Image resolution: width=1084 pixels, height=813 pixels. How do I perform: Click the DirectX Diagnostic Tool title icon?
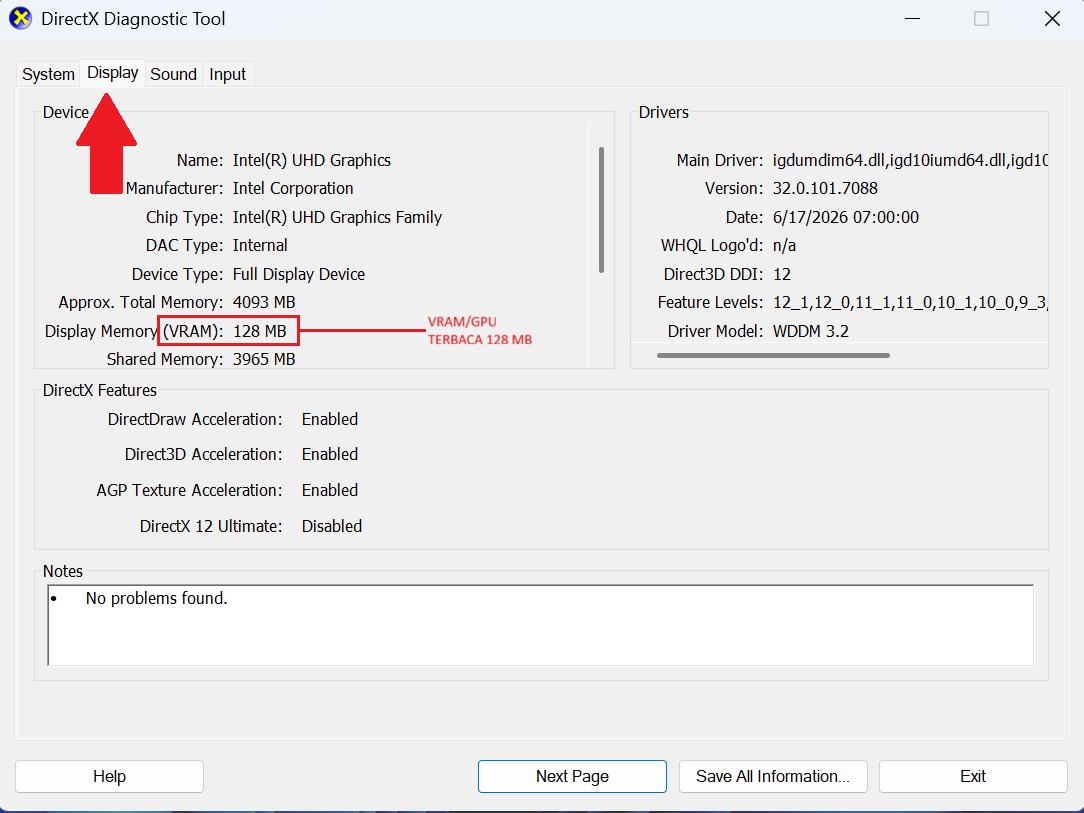20,19
